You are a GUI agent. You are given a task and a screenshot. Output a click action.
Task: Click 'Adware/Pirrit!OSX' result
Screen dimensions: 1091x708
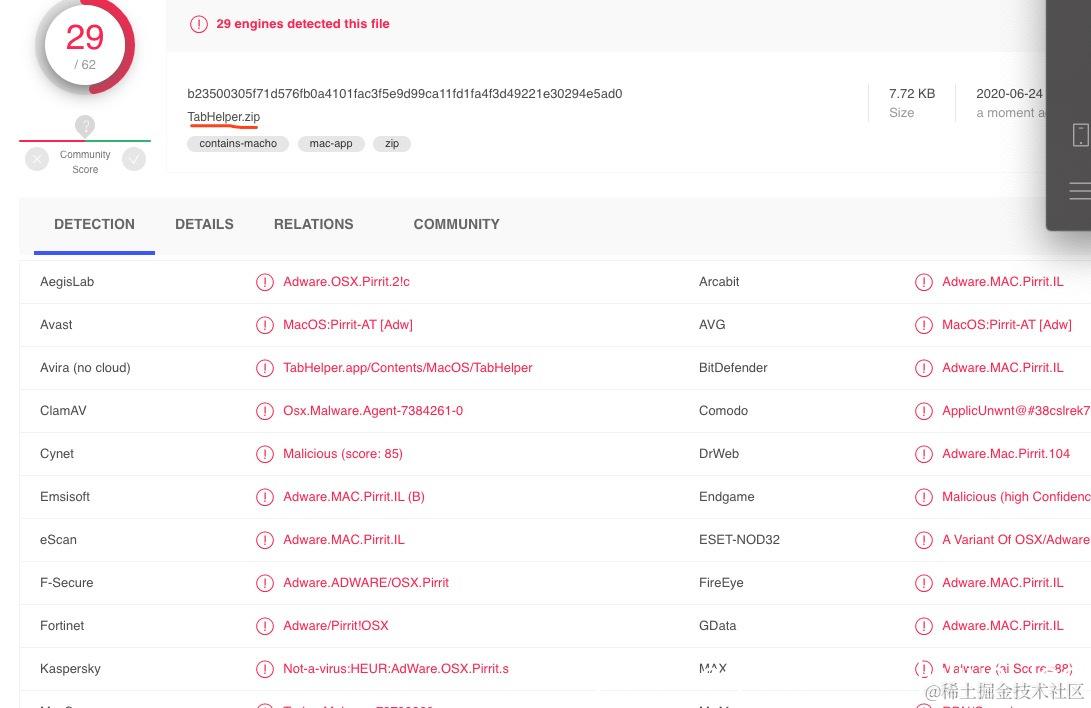tap(336, 626)
